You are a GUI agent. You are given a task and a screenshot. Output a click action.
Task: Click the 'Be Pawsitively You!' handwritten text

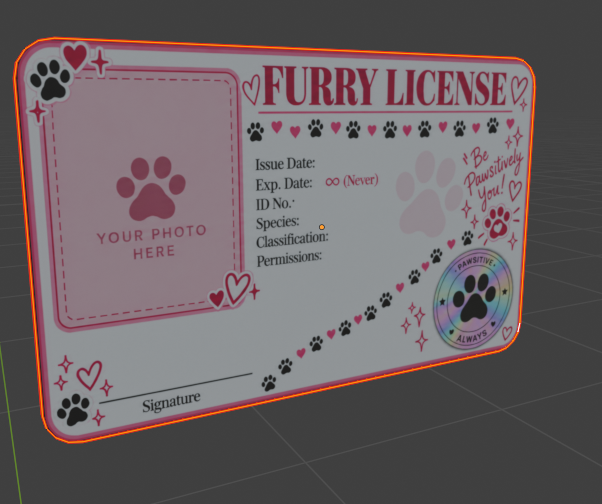493,177
